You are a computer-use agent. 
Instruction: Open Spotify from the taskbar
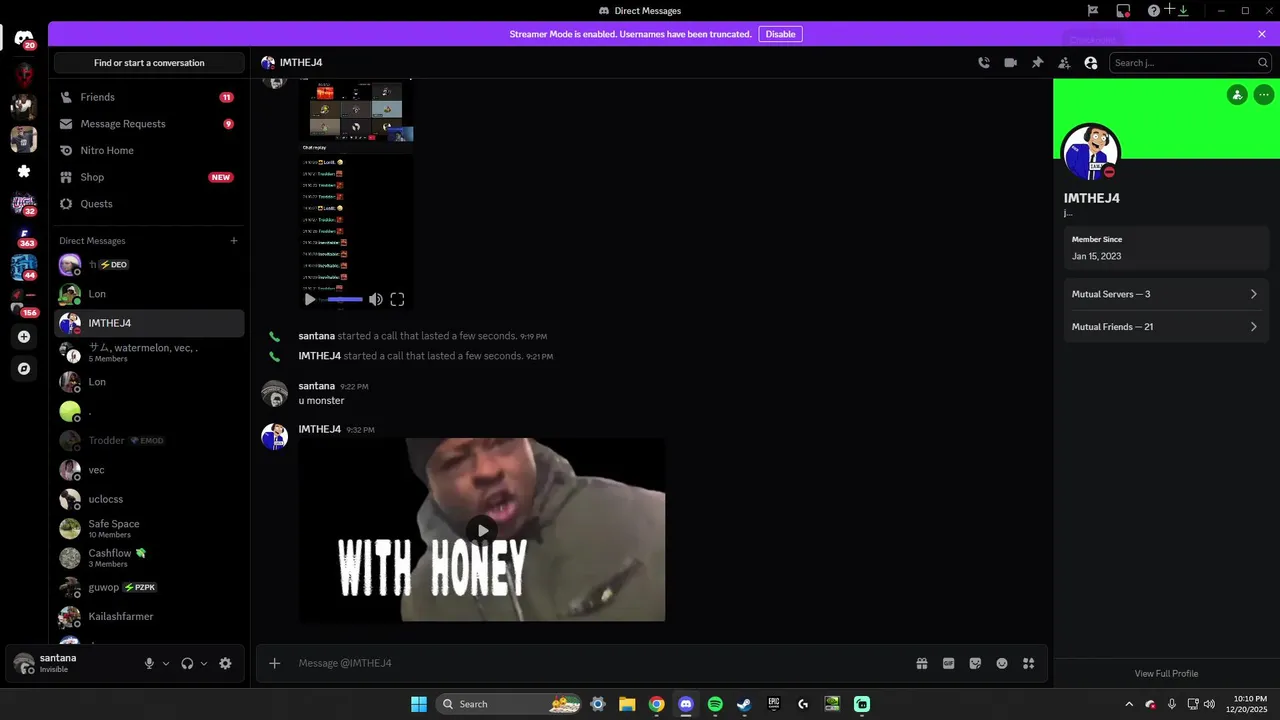pyautogui.click(x=715, y=704)
